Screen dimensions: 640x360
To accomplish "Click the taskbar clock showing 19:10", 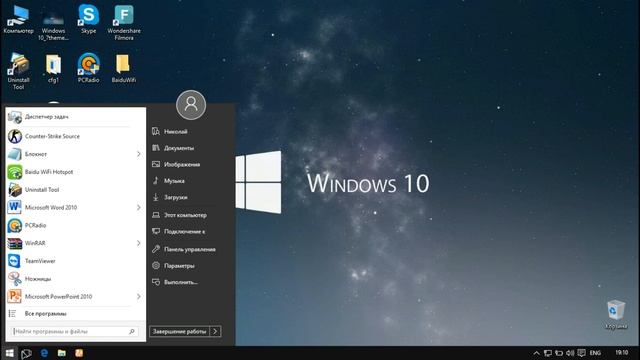I will 622,353.
